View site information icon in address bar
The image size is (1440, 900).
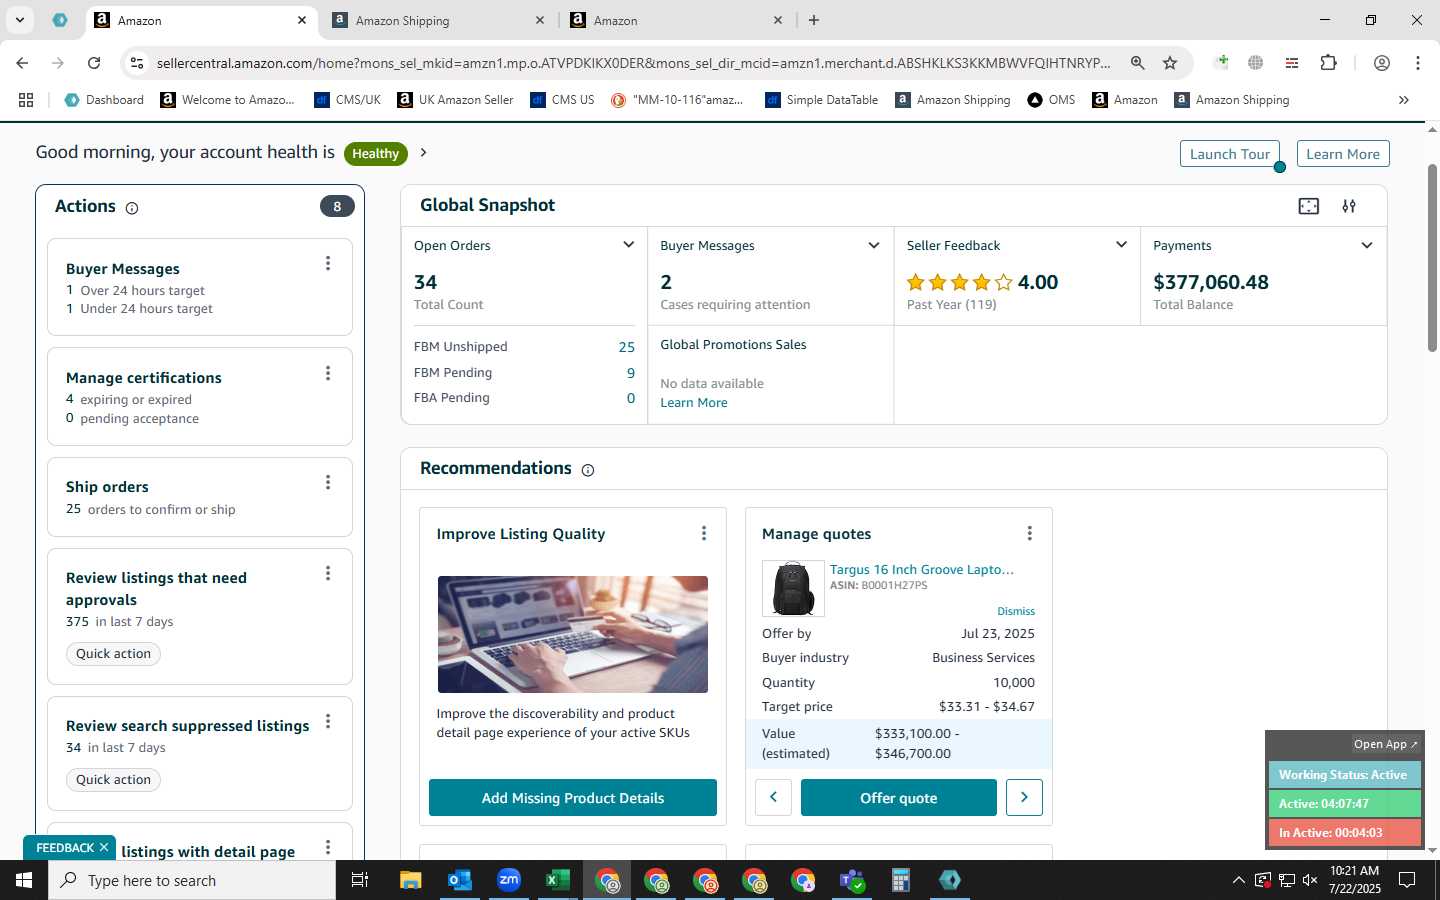pos(137,63)
